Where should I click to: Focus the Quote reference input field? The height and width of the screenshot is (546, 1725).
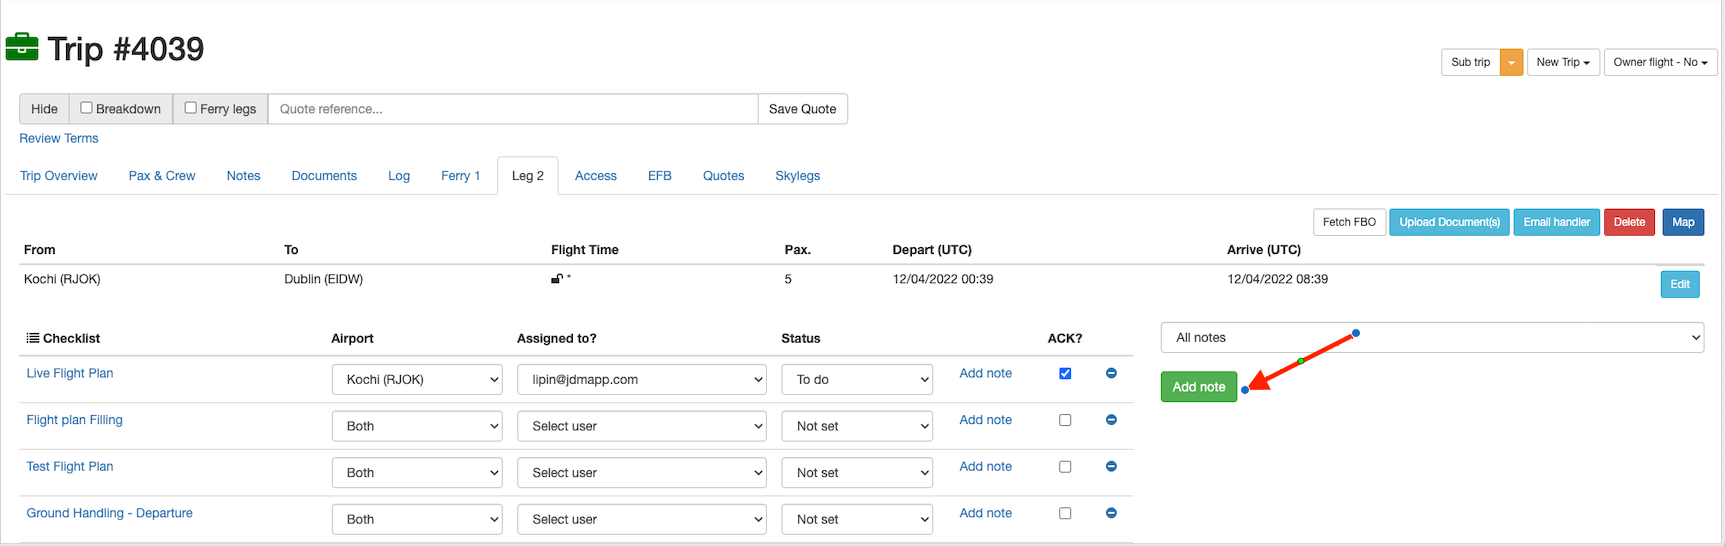[513, 109]
